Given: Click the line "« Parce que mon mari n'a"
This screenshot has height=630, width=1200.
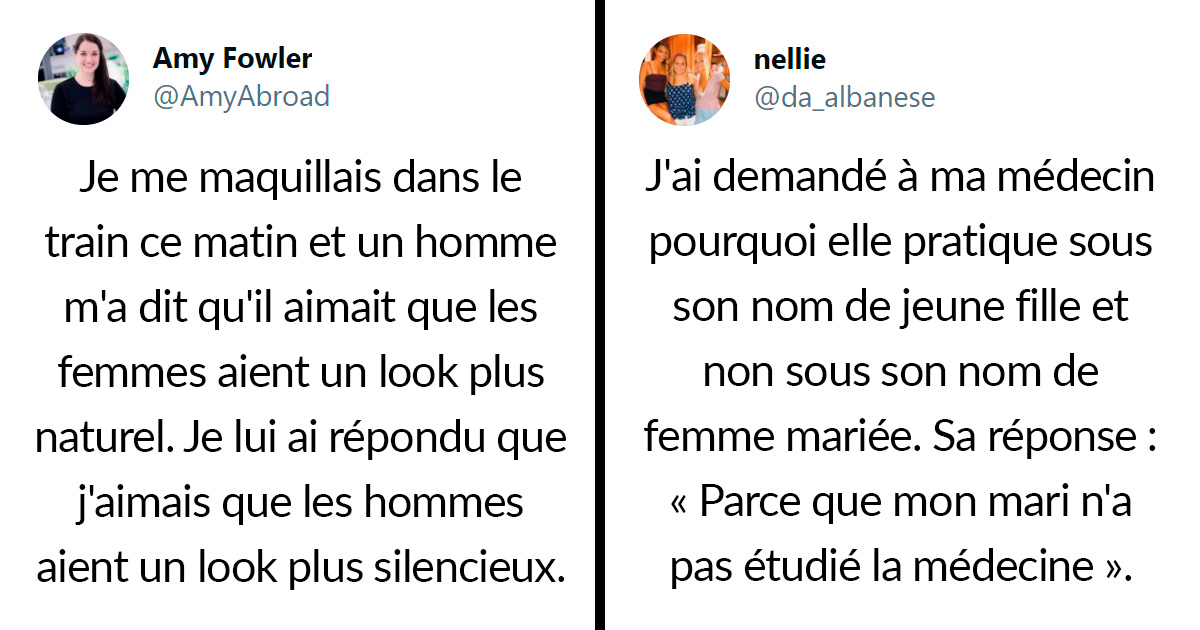Looking at the screenshot, I should (x=900, y=503).
